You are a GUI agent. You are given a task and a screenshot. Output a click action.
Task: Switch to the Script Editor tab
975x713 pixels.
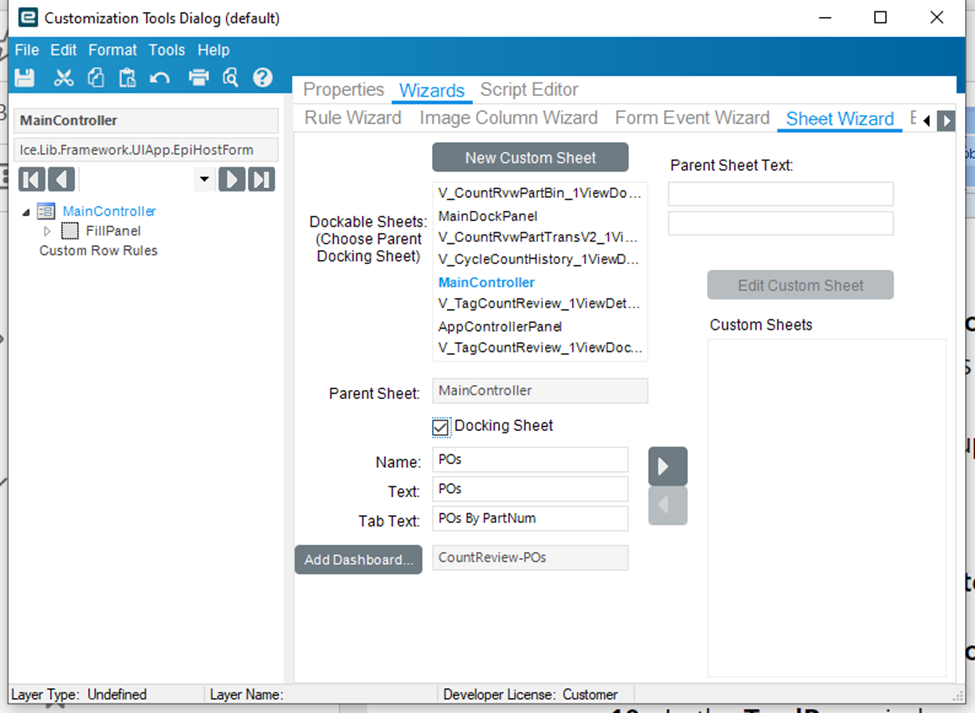tap(529, 90)
